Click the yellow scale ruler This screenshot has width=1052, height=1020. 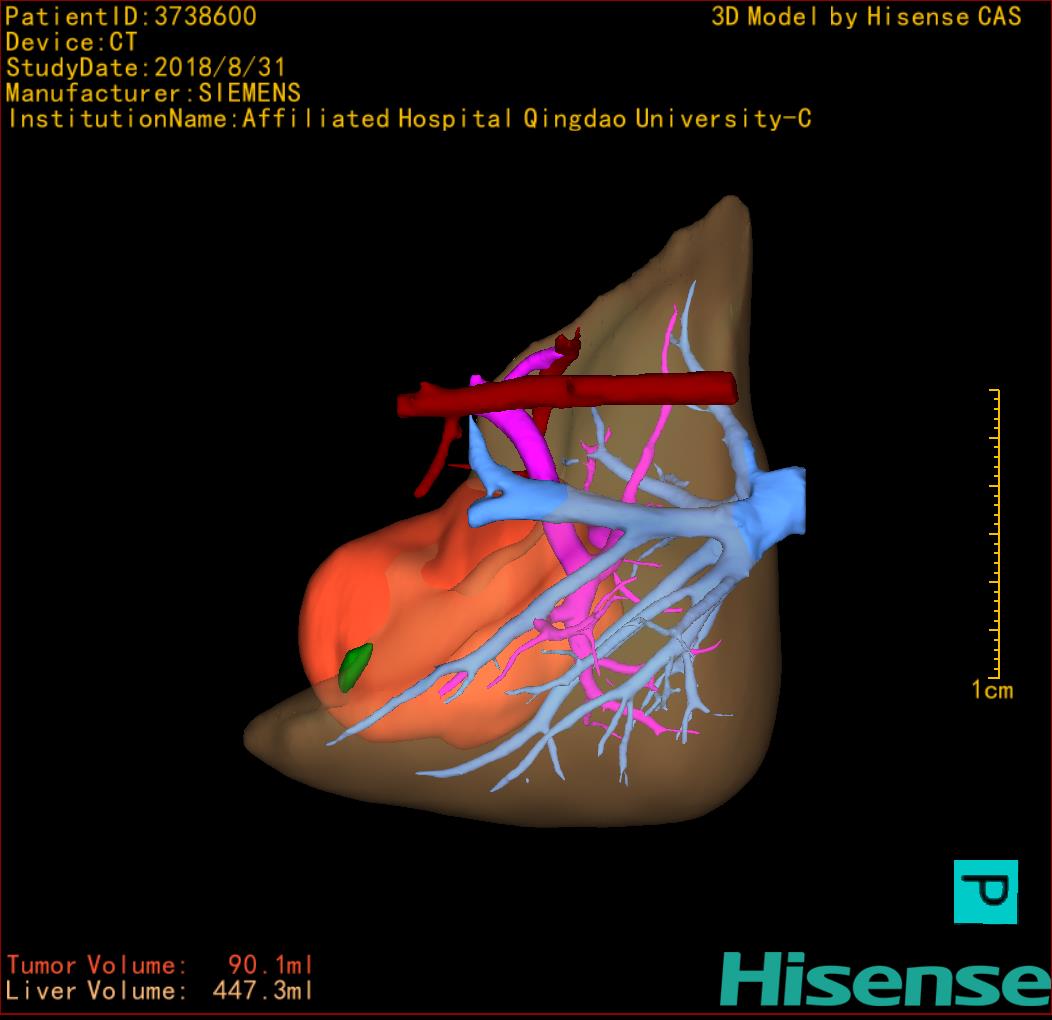point(996,532)
